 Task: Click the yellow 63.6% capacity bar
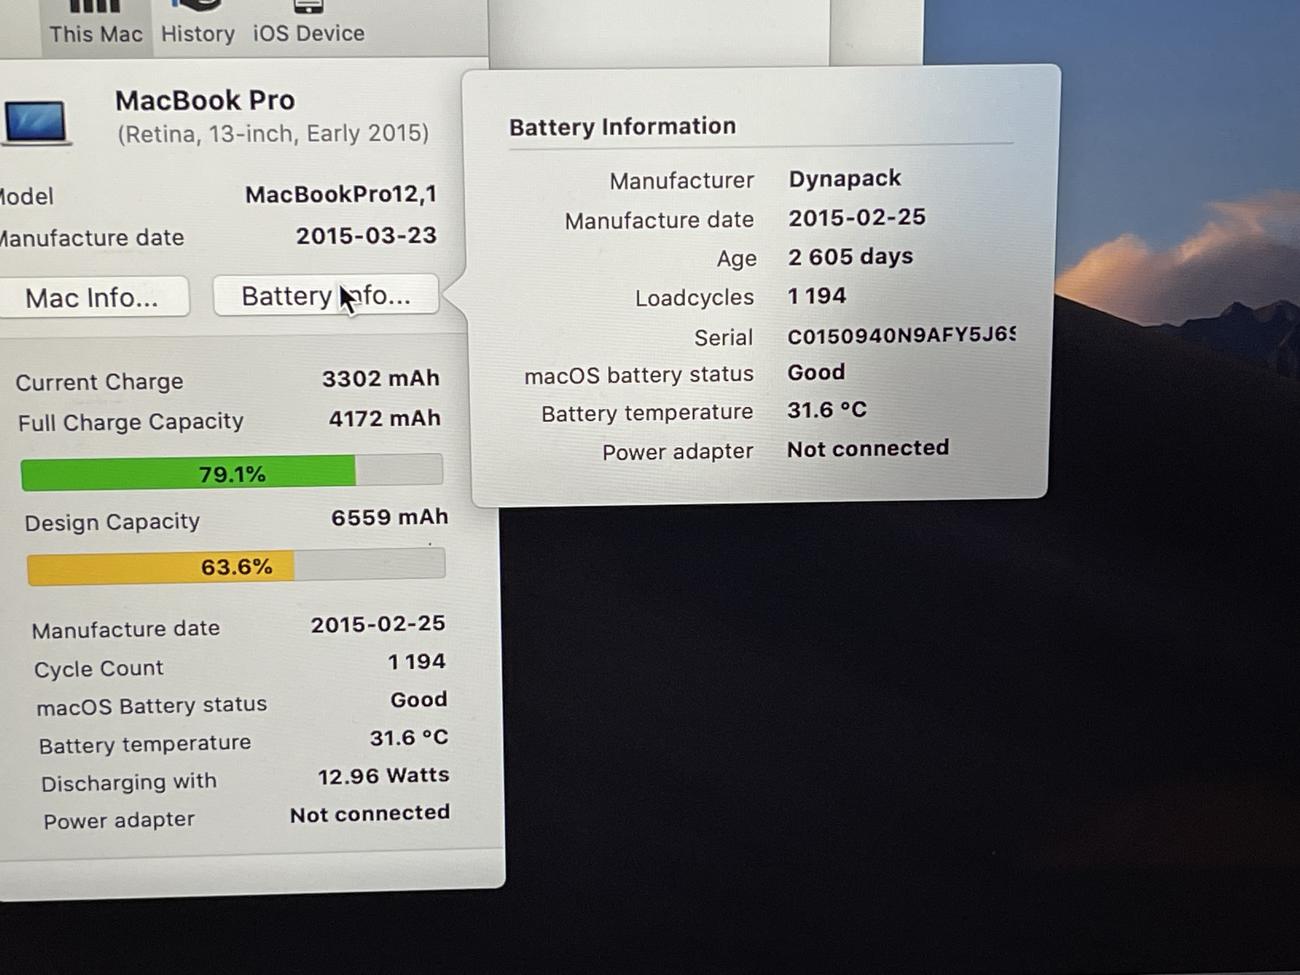236,566
